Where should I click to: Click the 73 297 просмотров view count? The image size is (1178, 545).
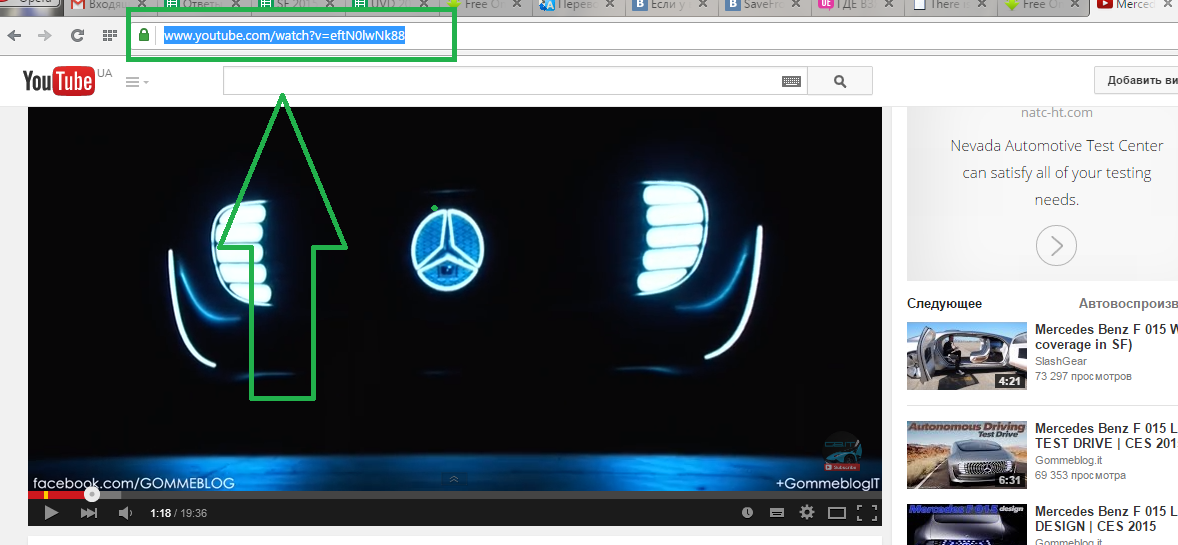(1083, 376)
